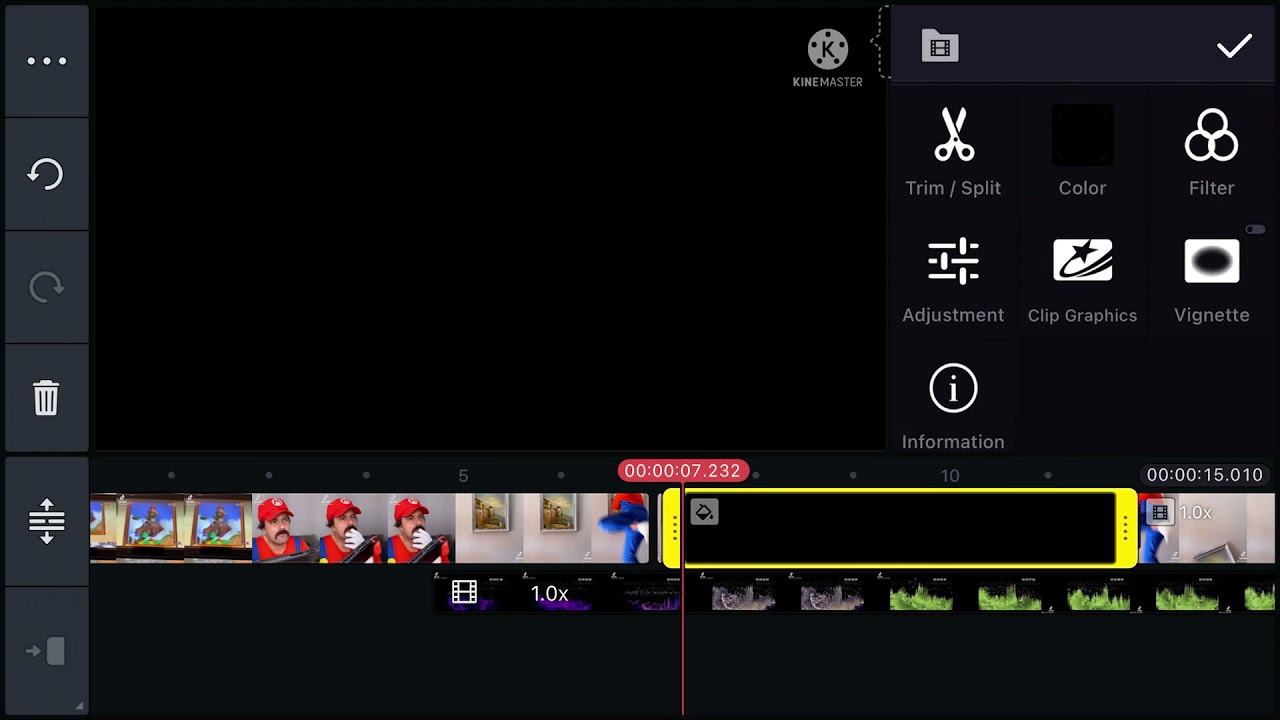Redo the last undone edit

pyautogui.click(x=46, y=288)
